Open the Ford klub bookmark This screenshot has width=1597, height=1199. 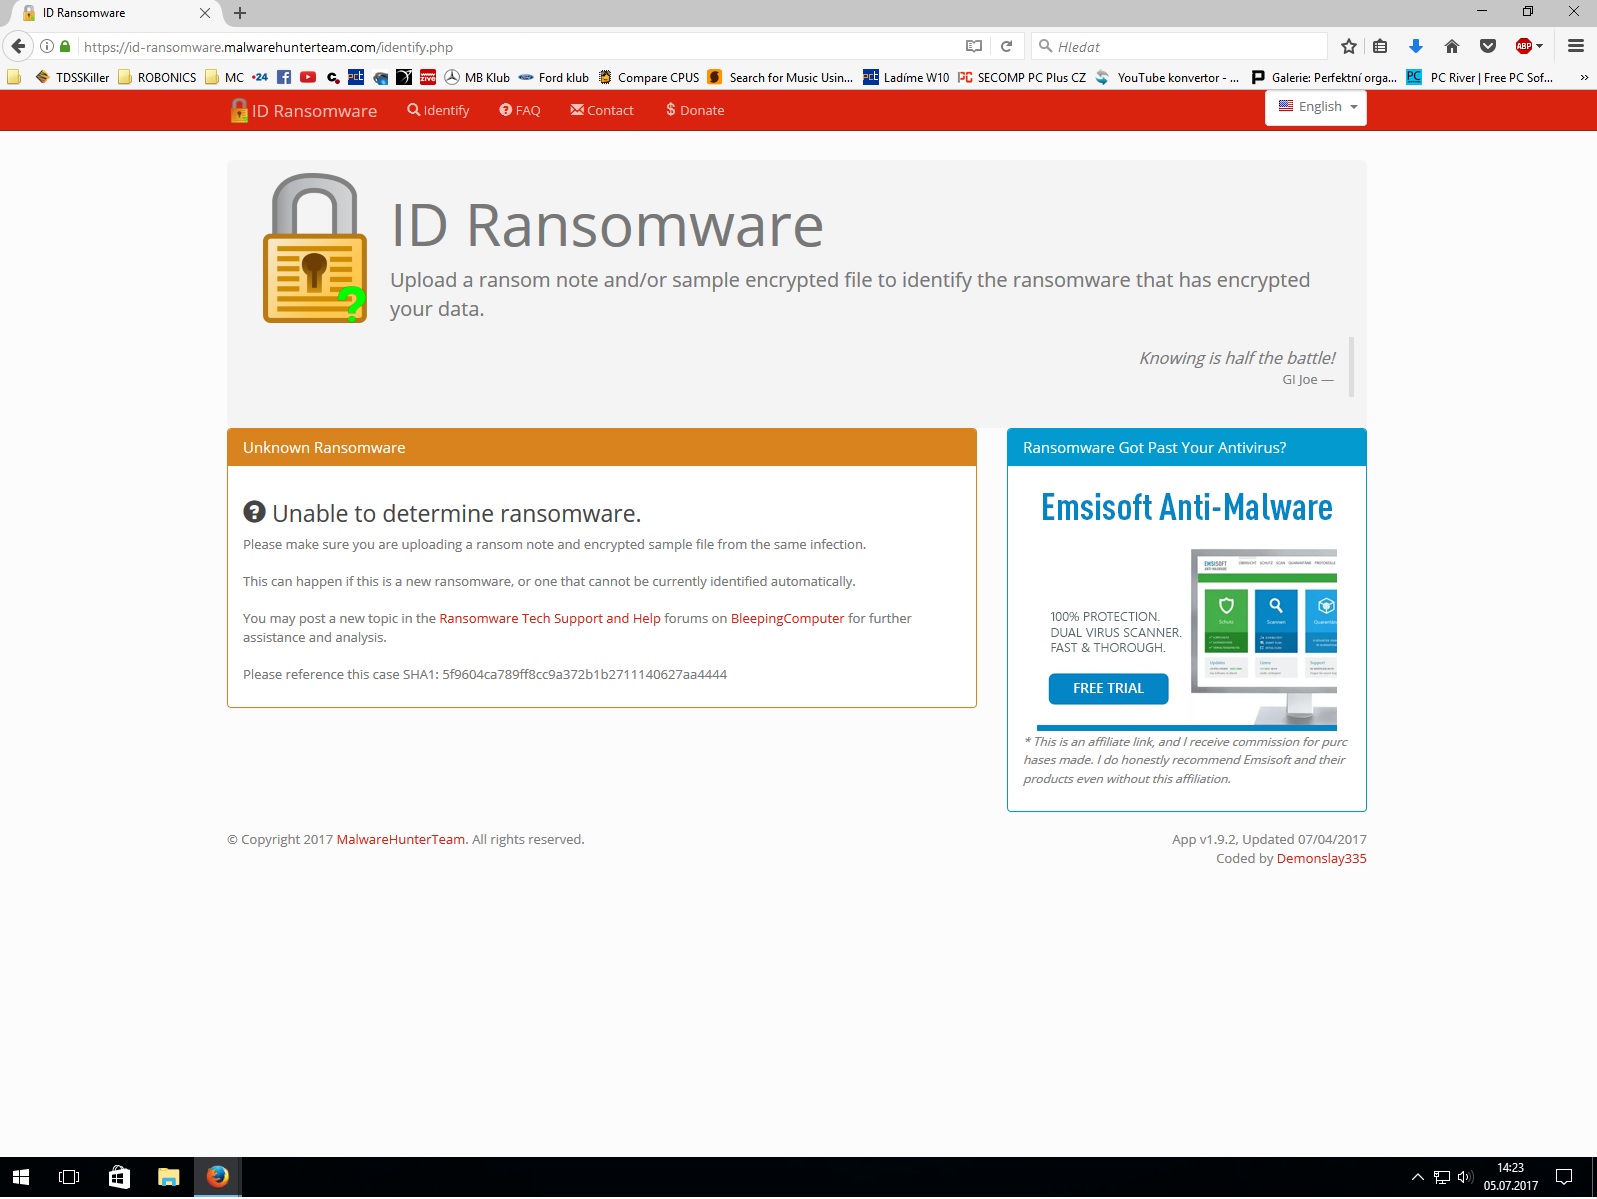tap(554, 77)
